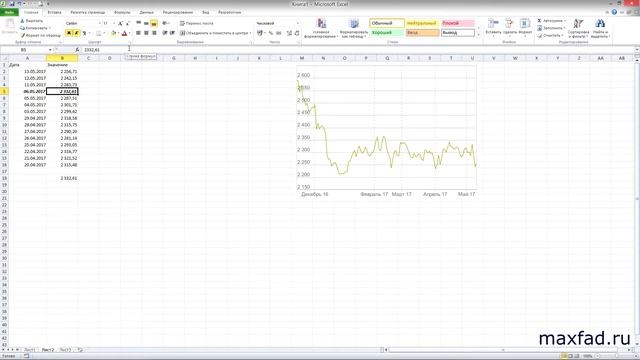Open the Formulas (Формулы) ribbon tab

click(x=122, y=12)
